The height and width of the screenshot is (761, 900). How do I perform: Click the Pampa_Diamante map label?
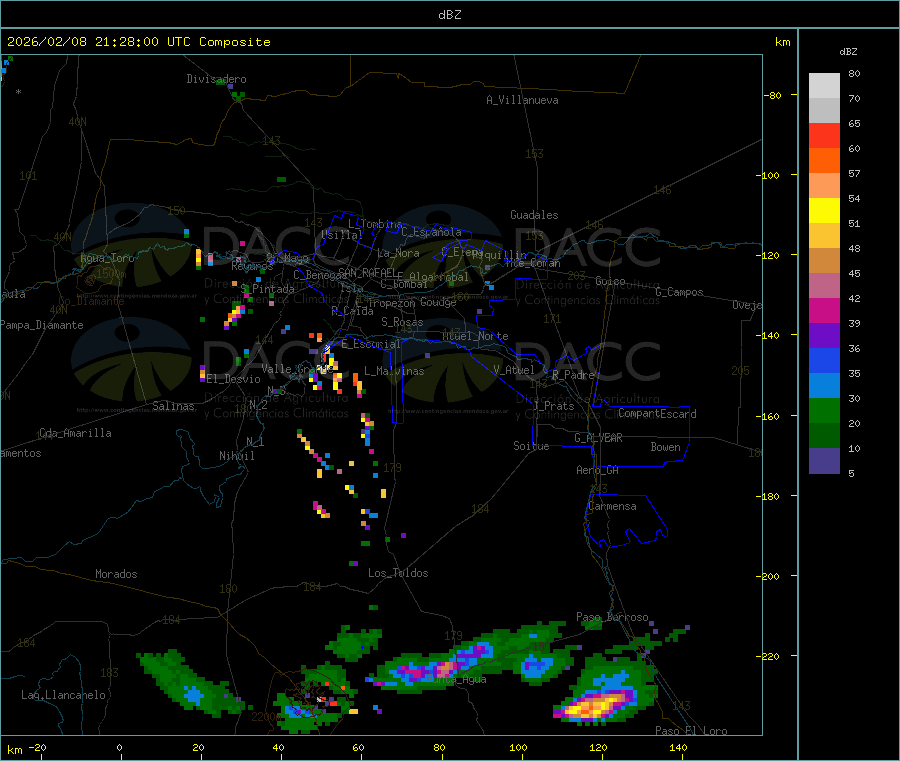pyautogui.click(x=42, y=325)
